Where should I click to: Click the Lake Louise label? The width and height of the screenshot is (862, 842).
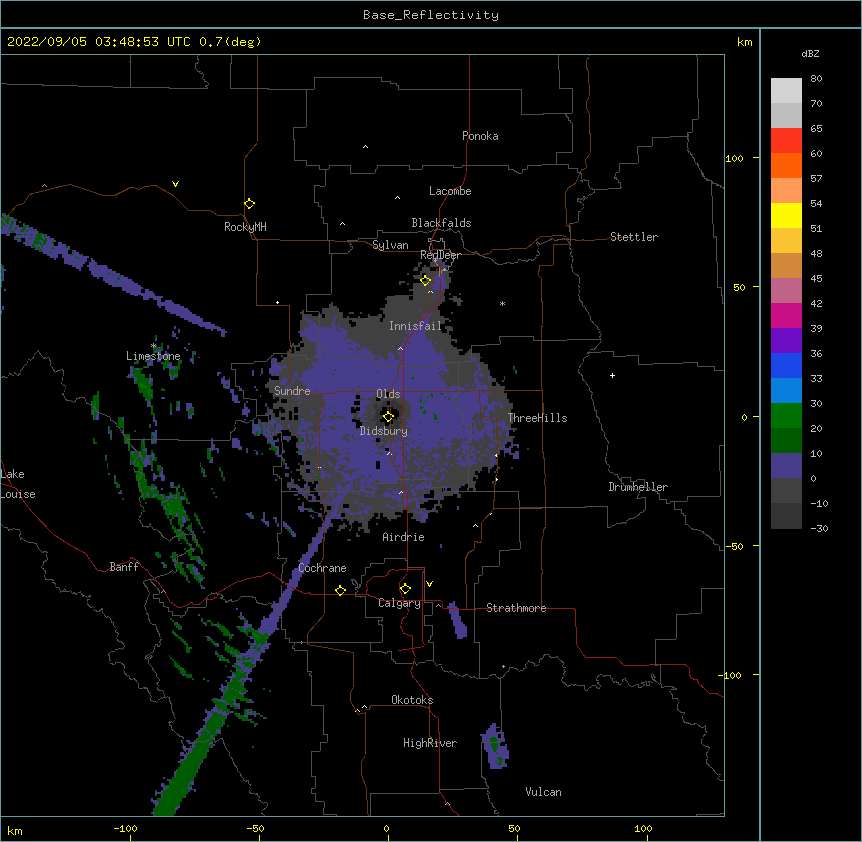pyautogui.click(x=18, y=484)
